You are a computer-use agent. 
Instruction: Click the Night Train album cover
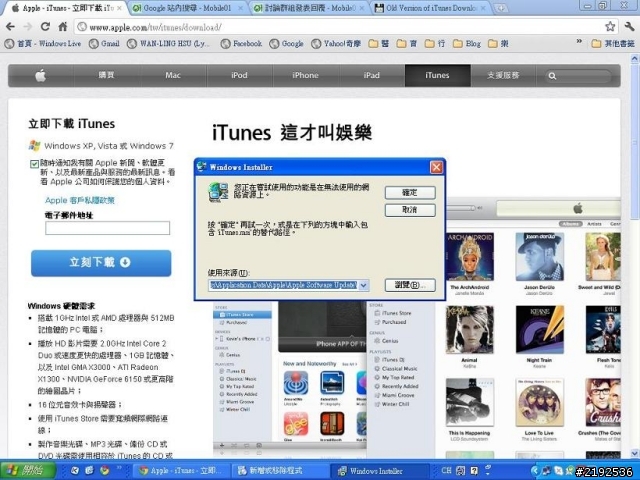(x=539, y=330)
